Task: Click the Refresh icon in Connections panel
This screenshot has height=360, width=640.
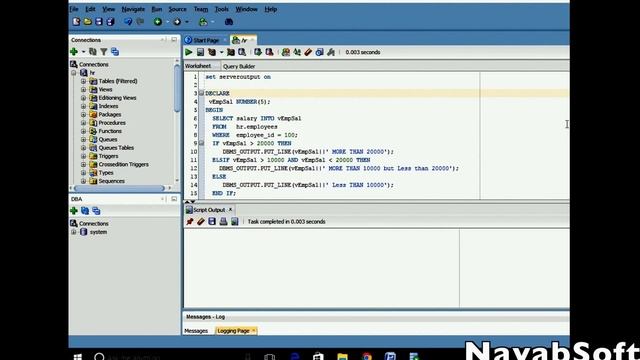Action: coord(93,51)
